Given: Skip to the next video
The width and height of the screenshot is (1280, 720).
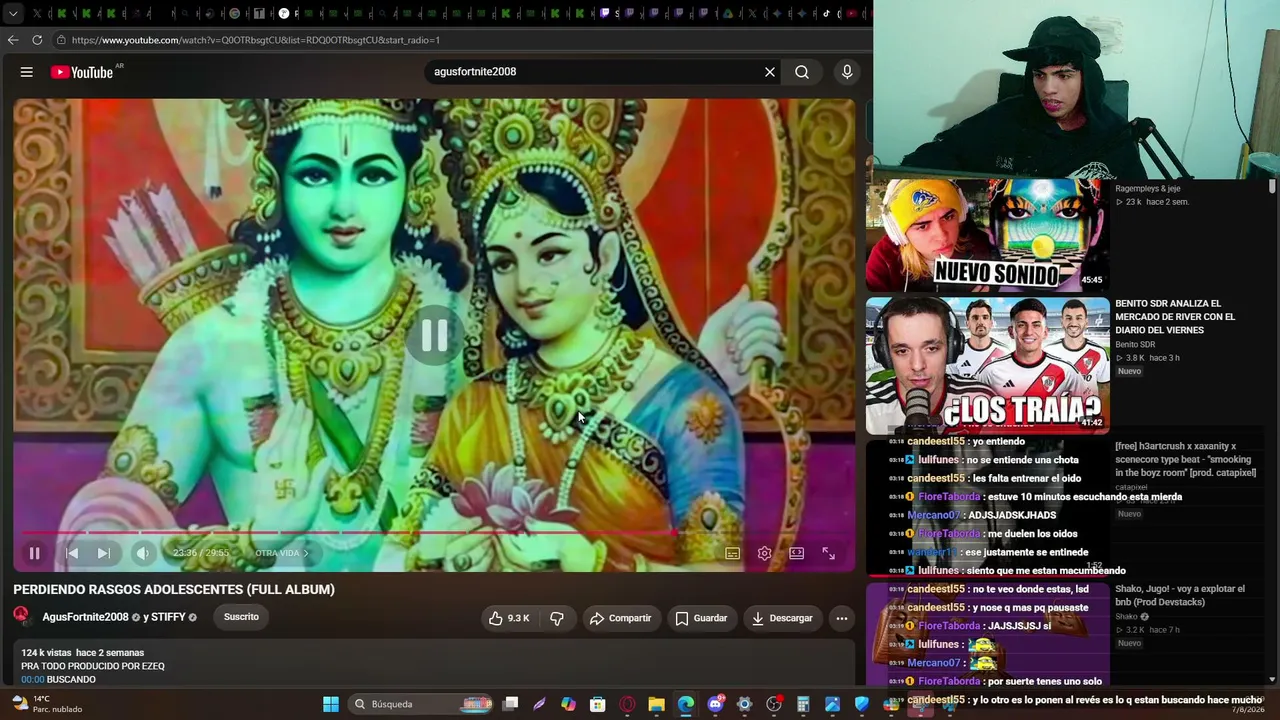Looking at the screenshot, I should 104,553.
